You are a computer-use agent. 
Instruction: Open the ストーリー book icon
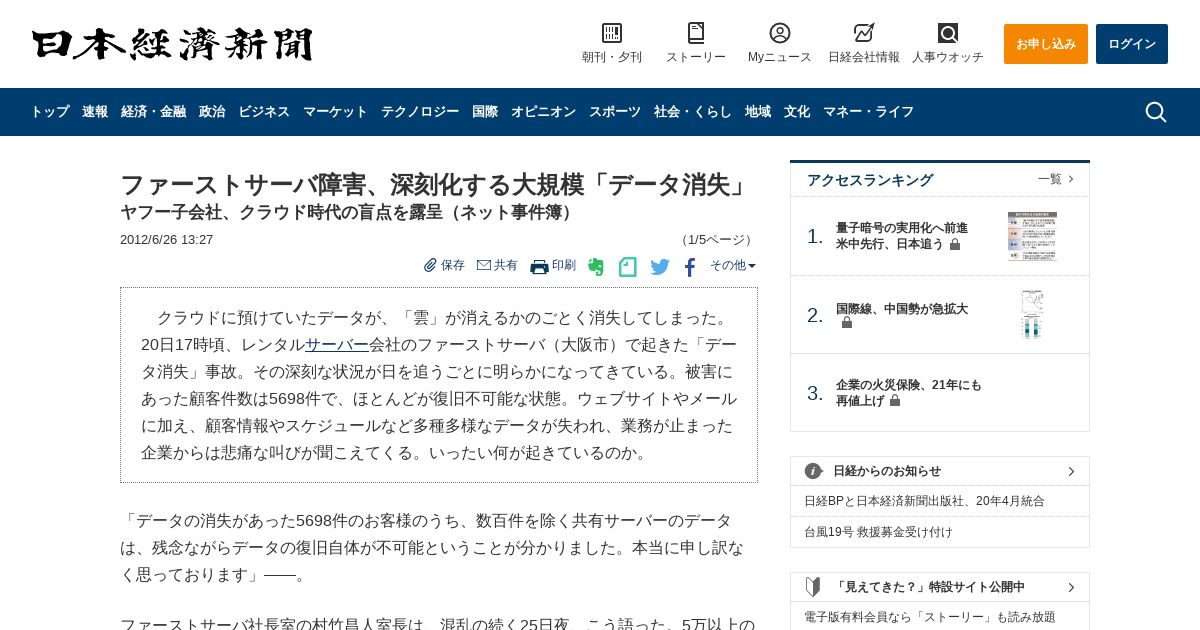[x=696, y=33]
